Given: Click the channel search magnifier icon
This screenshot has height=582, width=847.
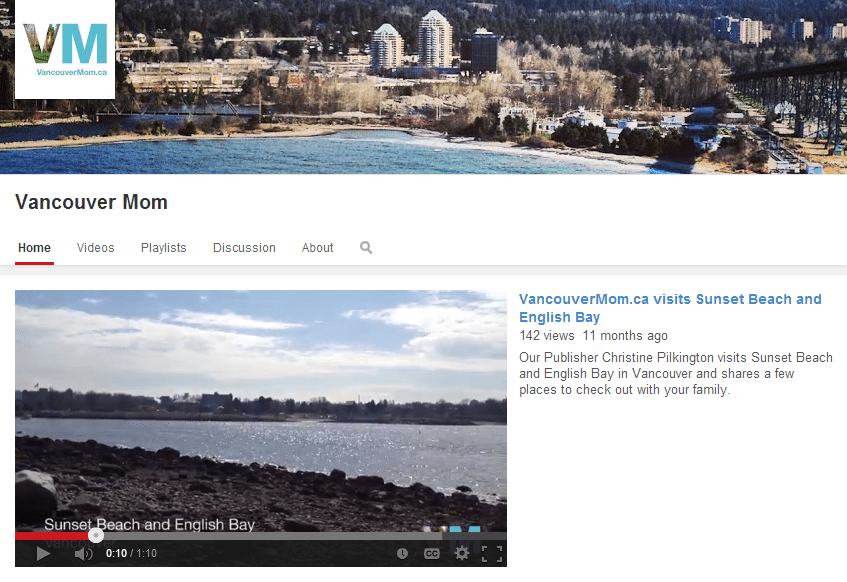Looking at the screenshot, I should tap(366, 247).
